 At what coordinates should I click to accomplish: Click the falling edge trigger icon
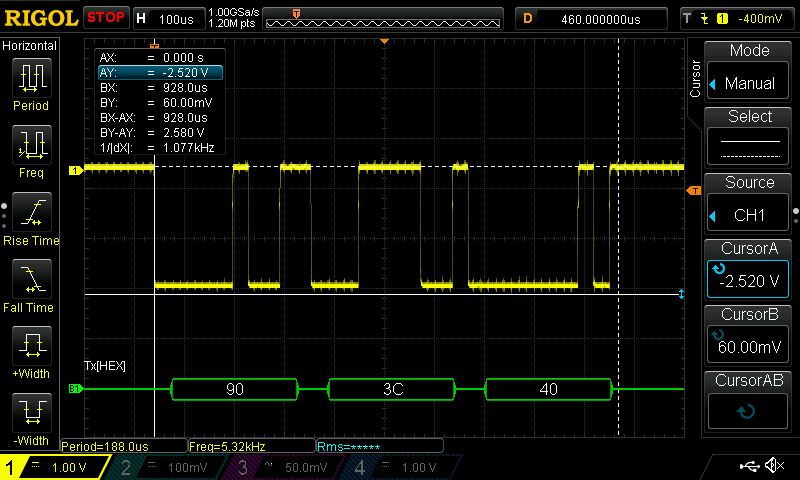705,19
